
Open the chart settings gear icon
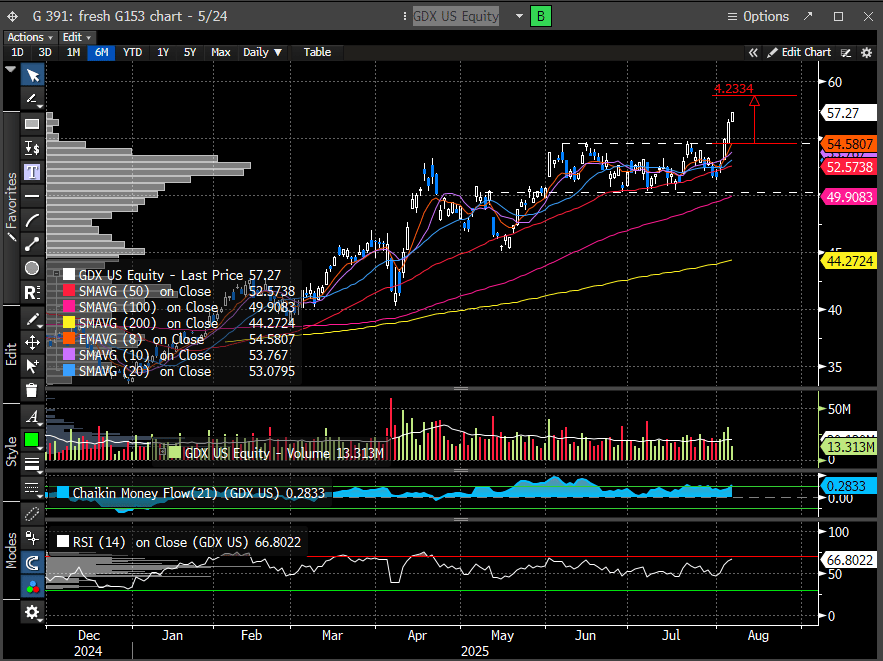(867, 52)
